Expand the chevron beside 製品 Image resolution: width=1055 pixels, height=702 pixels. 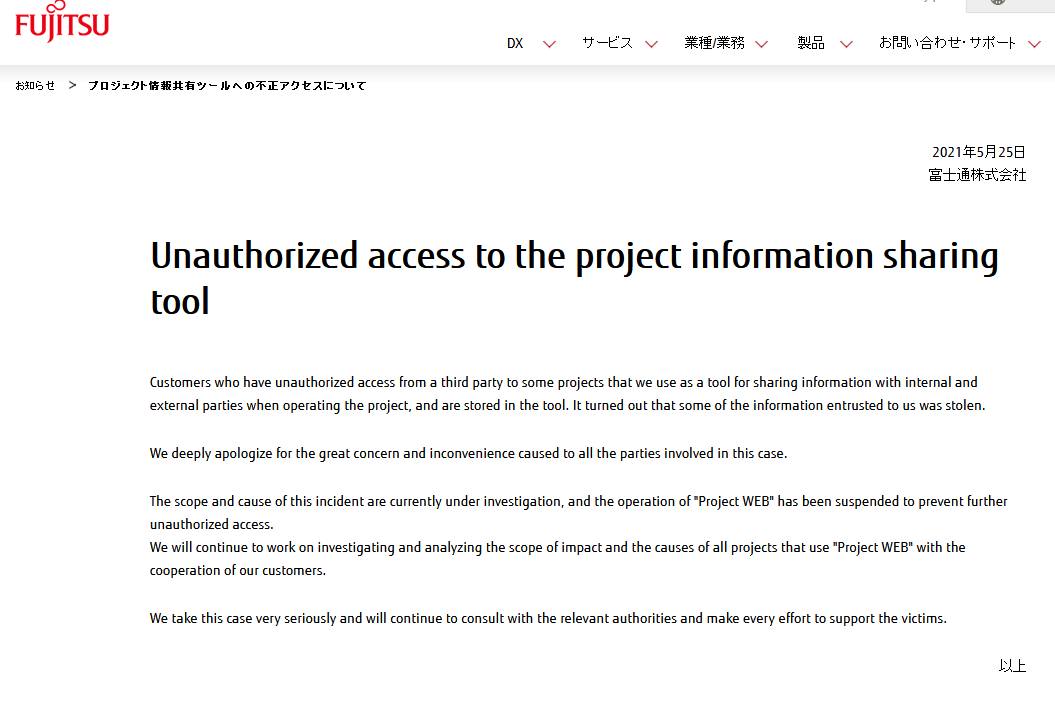[846, 44]
